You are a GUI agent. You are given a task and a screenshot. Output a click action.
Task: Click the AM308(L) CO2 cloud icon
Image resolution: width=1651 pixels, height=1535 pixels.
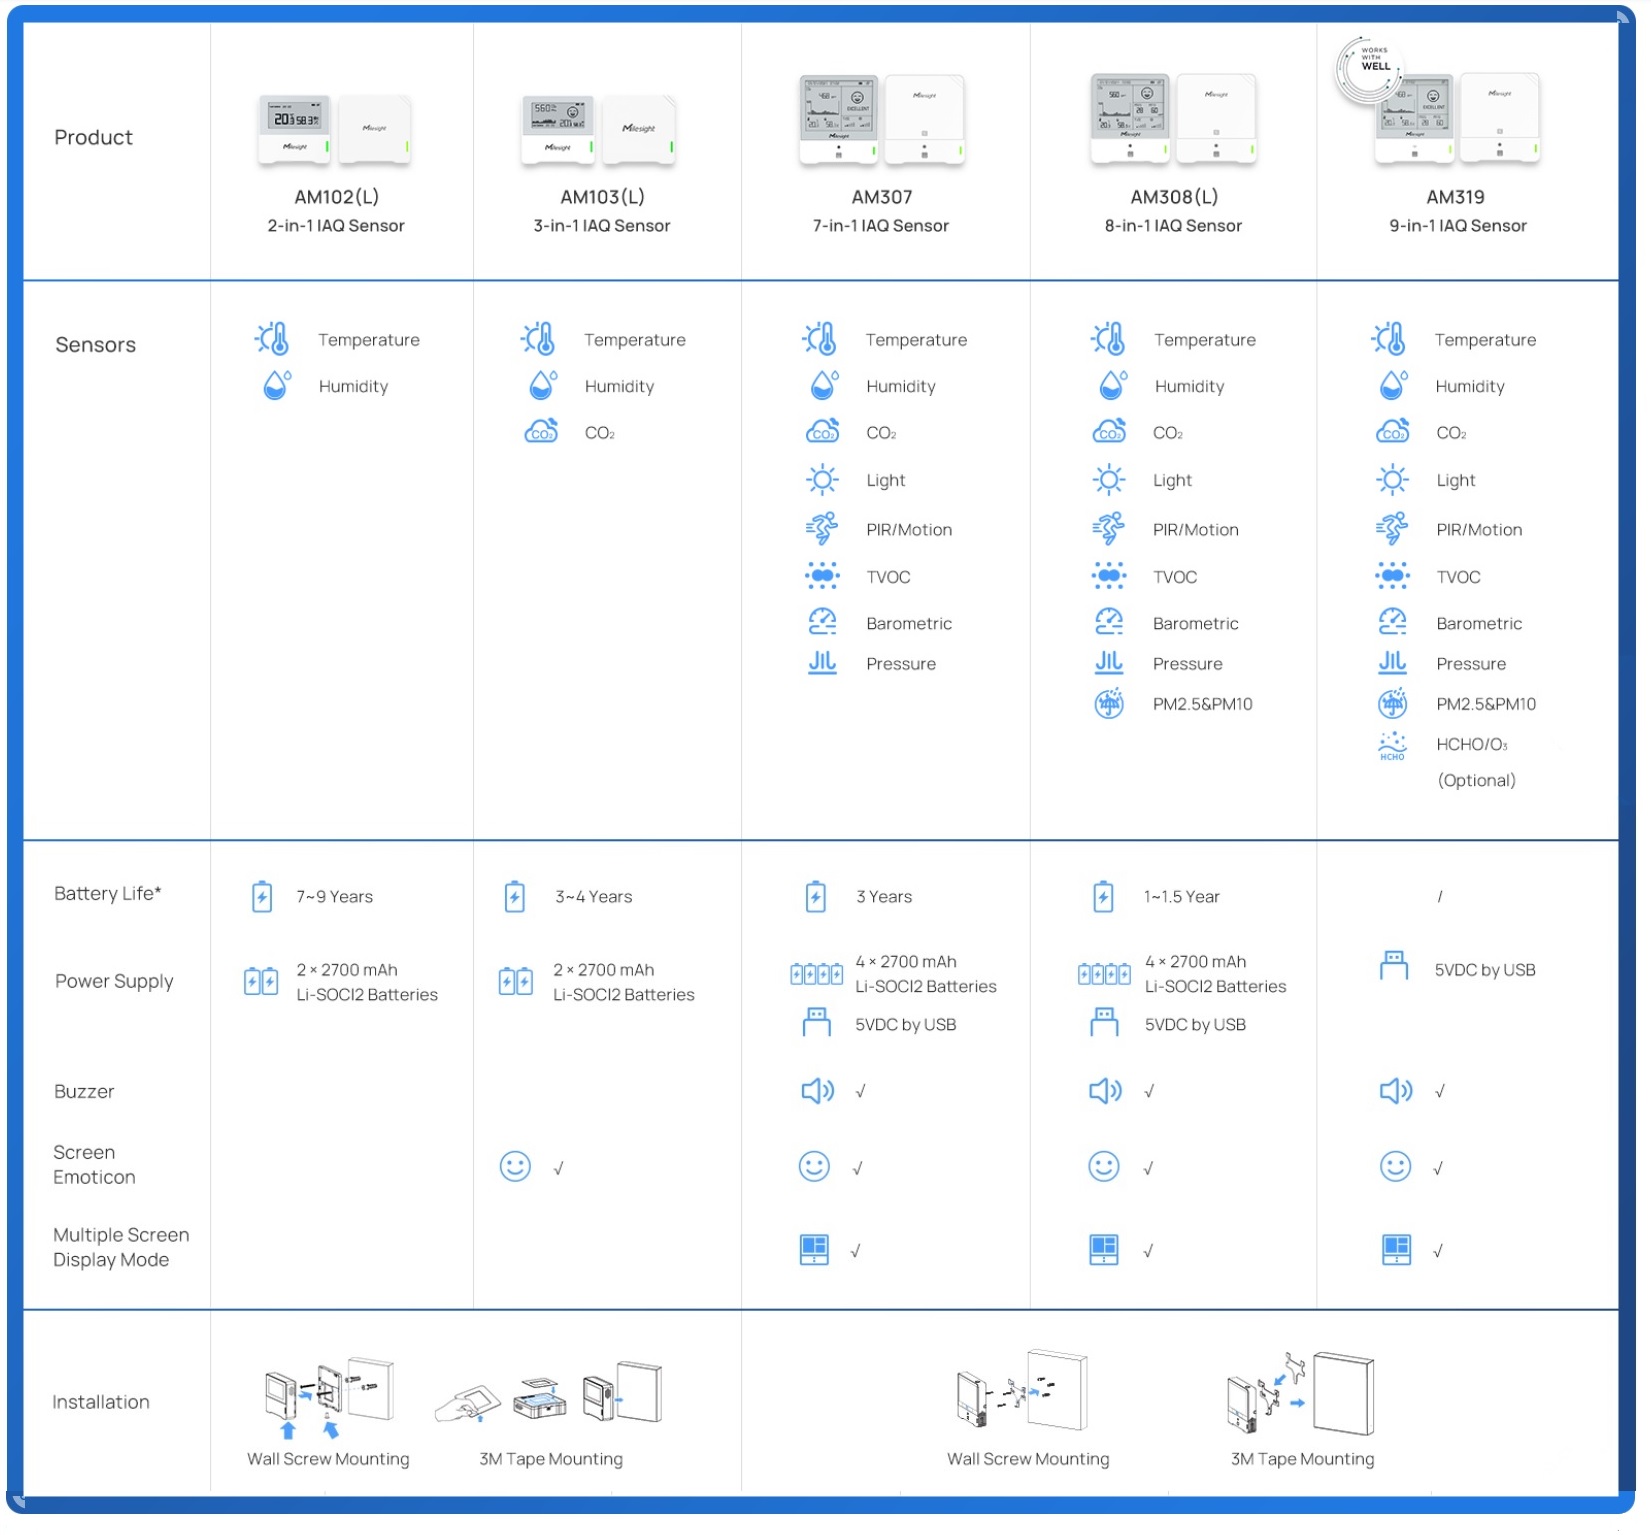1109,432
